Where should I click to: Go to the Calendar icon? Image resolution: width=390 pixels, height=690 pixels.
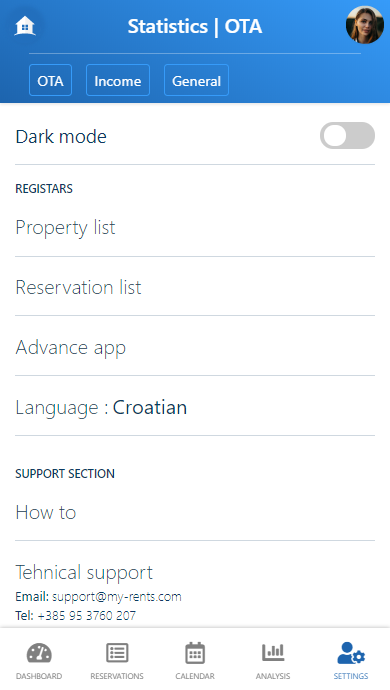click(x=195, y=653)
